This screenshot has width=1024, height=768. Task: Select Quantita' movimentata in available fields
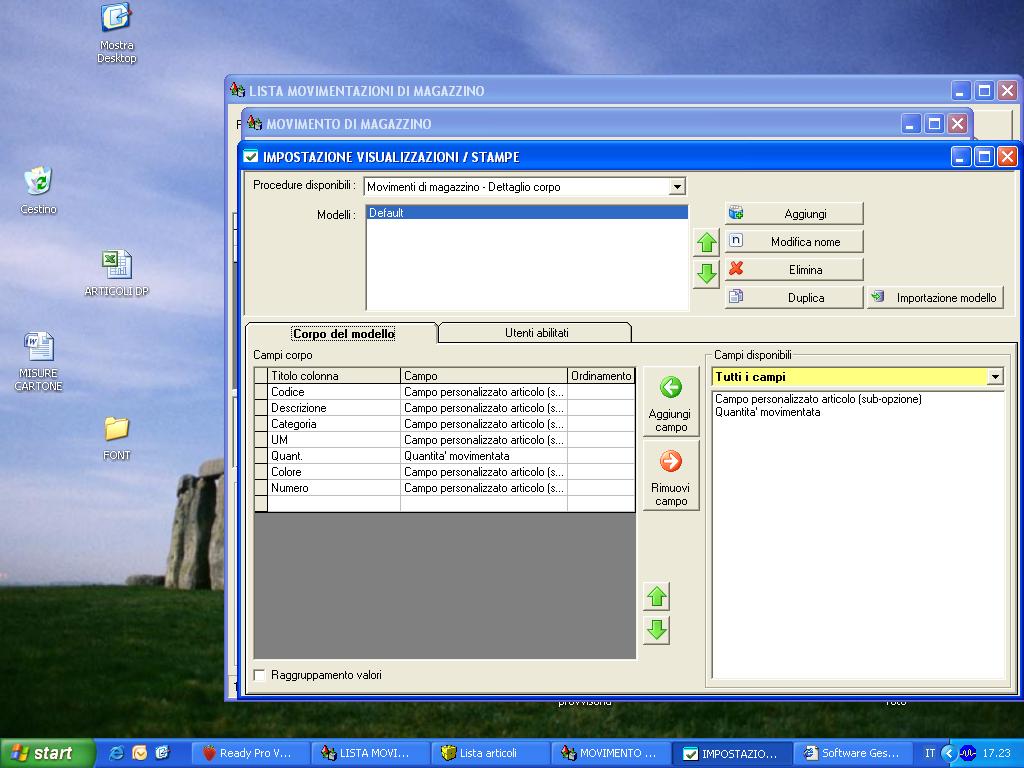[767, 412]
